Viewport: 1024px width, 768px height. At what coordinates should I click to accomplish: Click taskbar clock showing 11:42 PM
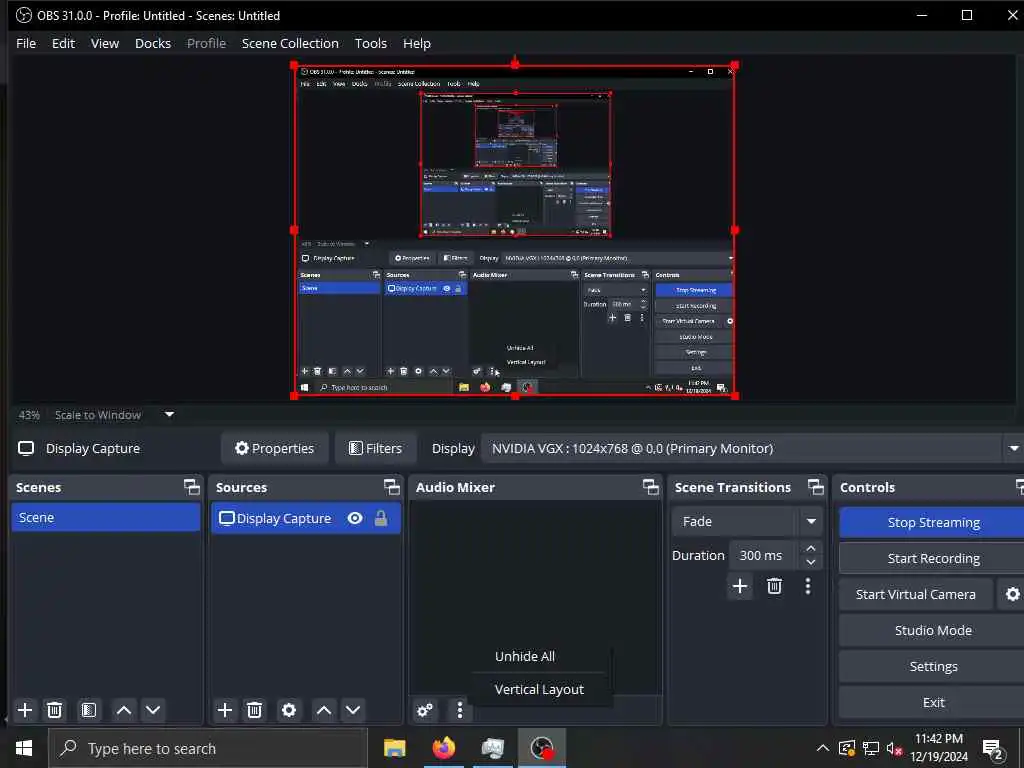938,748
